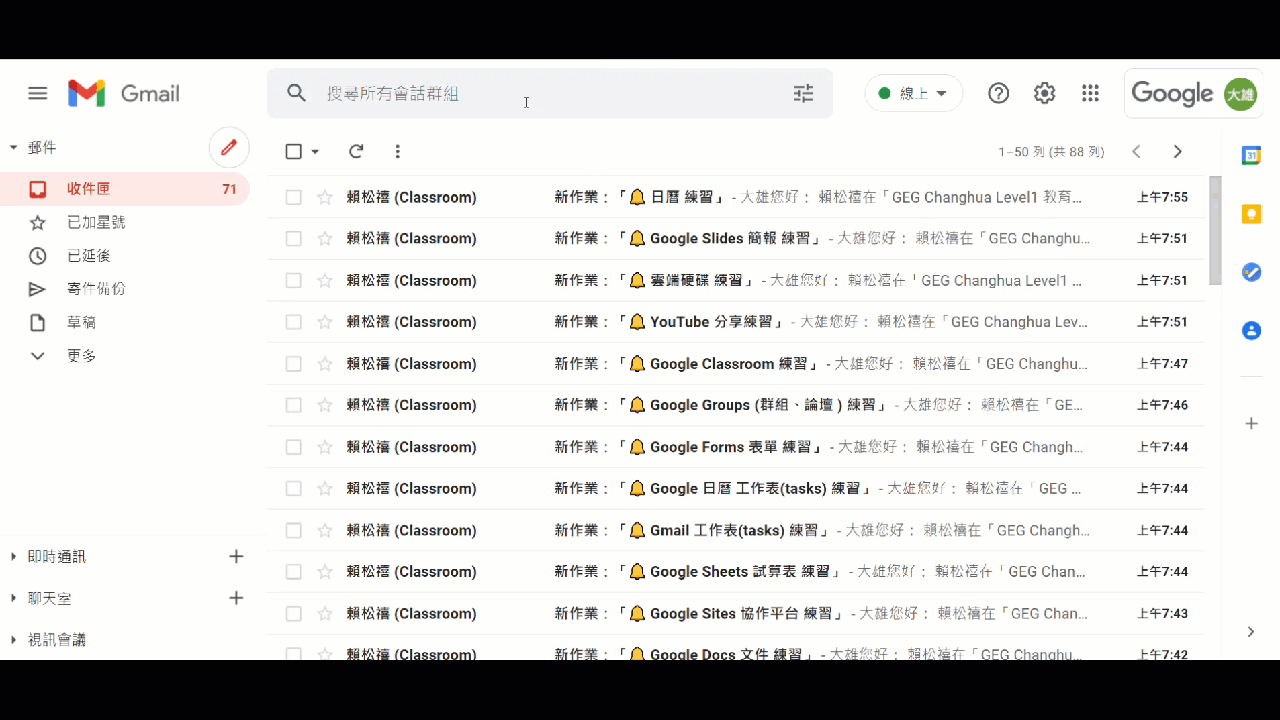Select the Google Groups 練習 checkbox

293,405
